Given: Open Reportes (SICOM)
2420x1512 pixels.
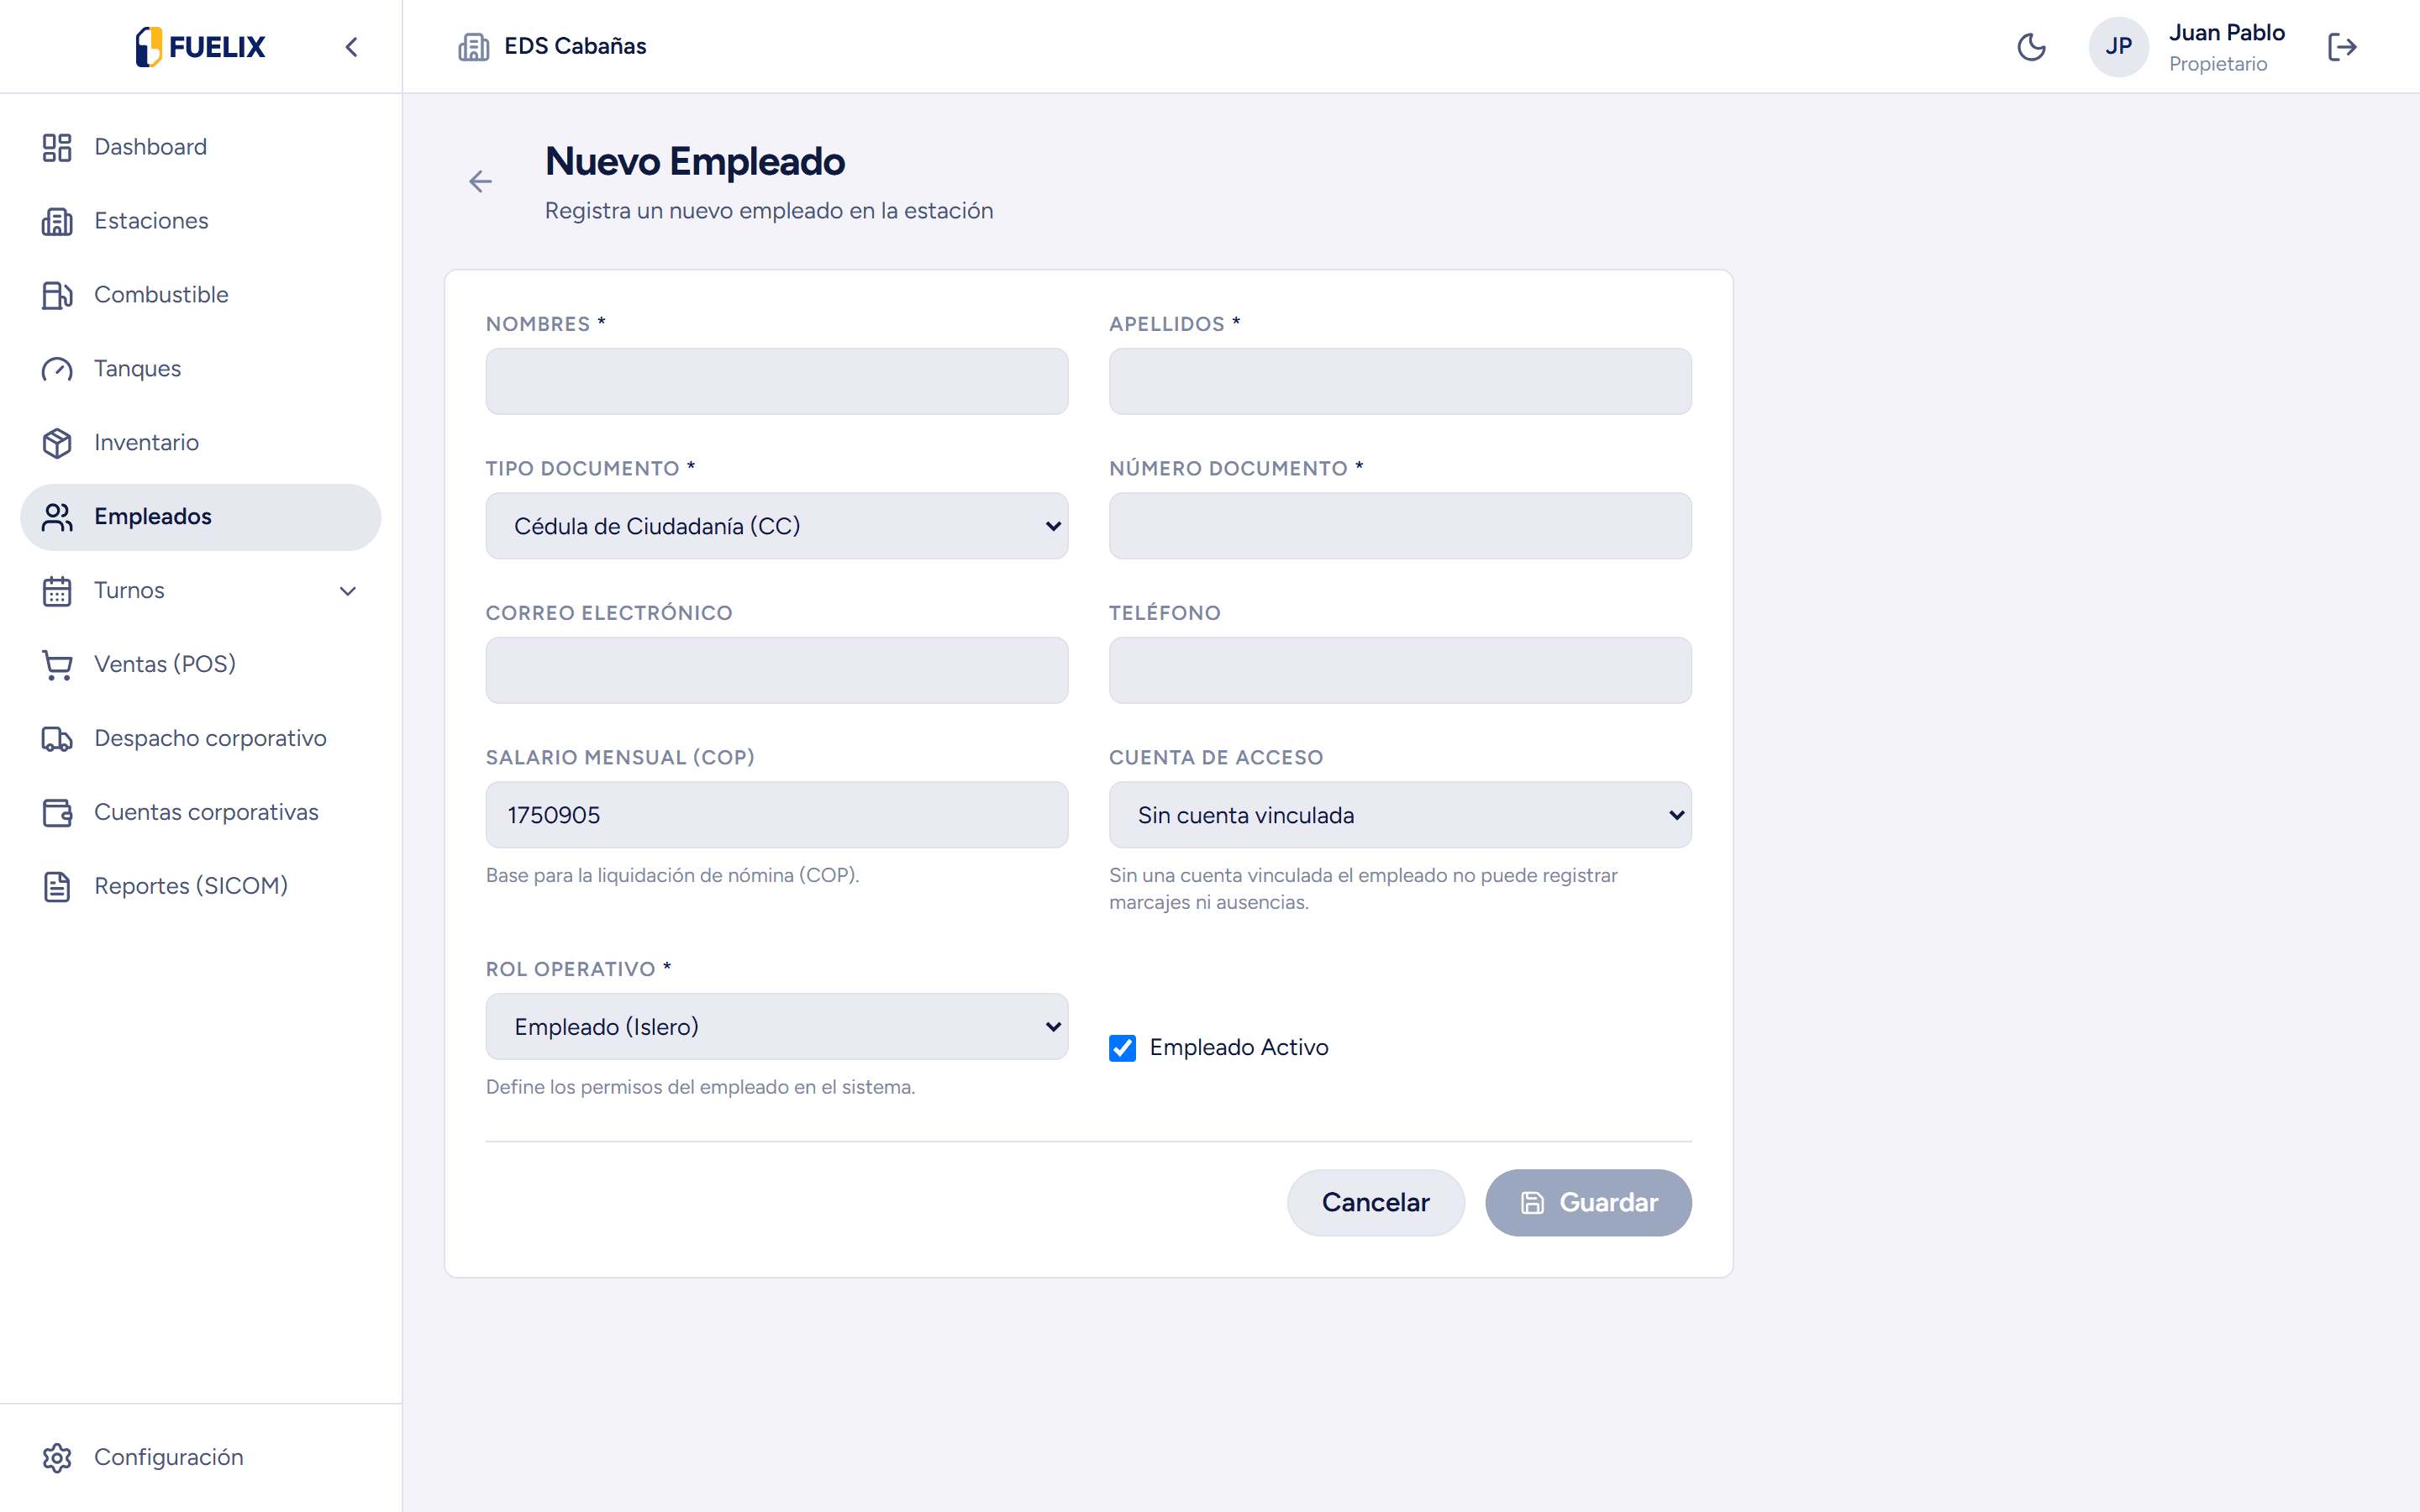Looking at the screenshot, I should (x=200, y=887).
